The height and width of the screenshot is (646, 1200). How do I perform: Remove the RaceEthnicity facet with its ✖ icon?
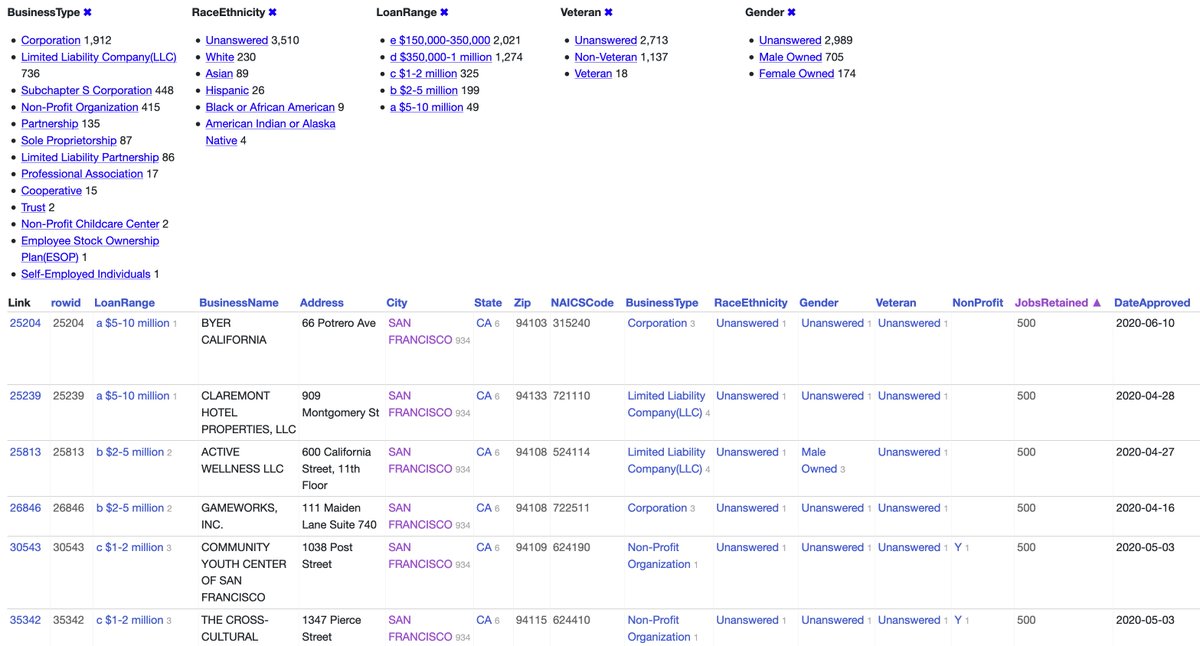[273, 12]
